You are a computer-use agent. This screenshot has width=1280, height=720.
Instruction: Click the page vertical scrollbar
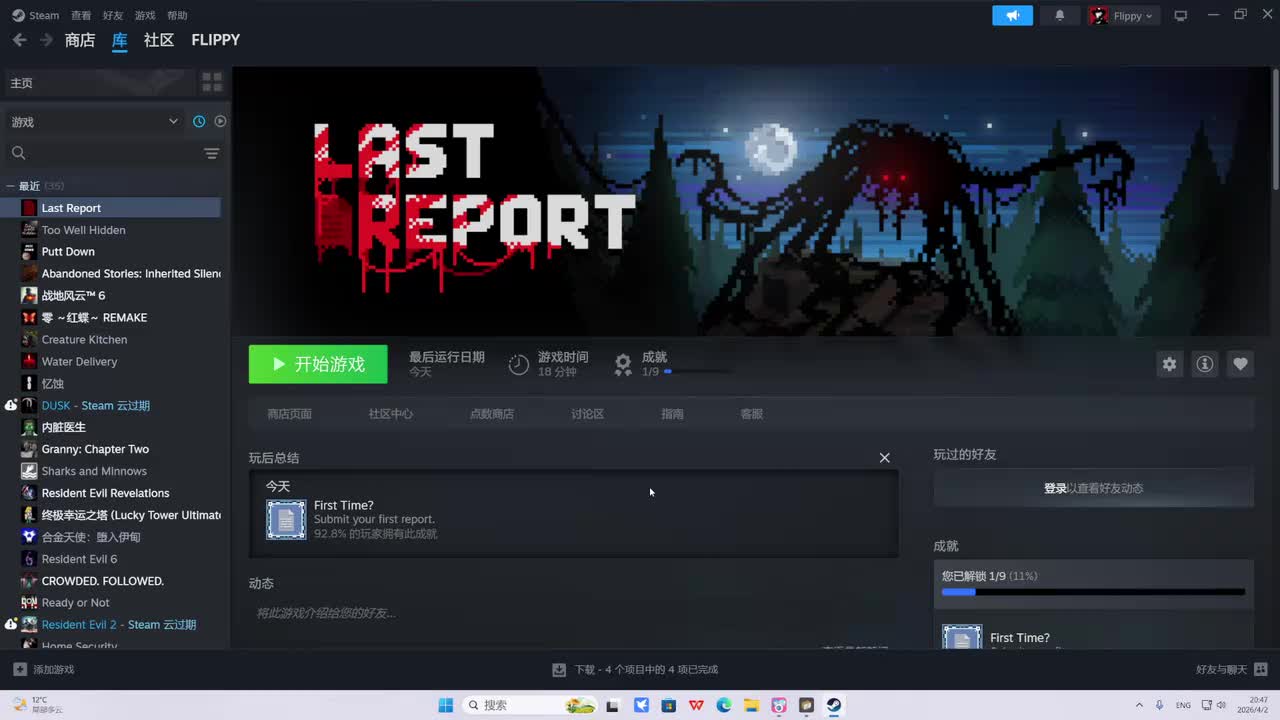pos(1275,130)
